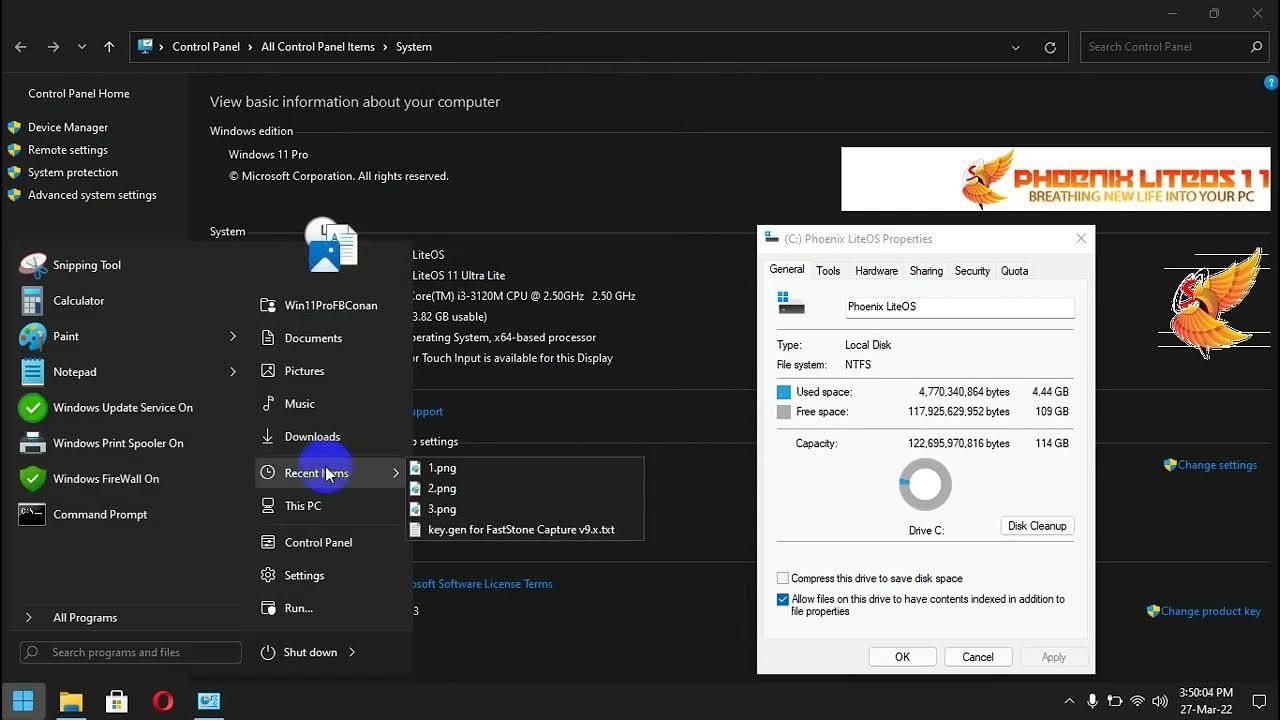The height and width of the screenshot is (720, 1280).
Task: Open Remote settings link
Action: (68, 150)
